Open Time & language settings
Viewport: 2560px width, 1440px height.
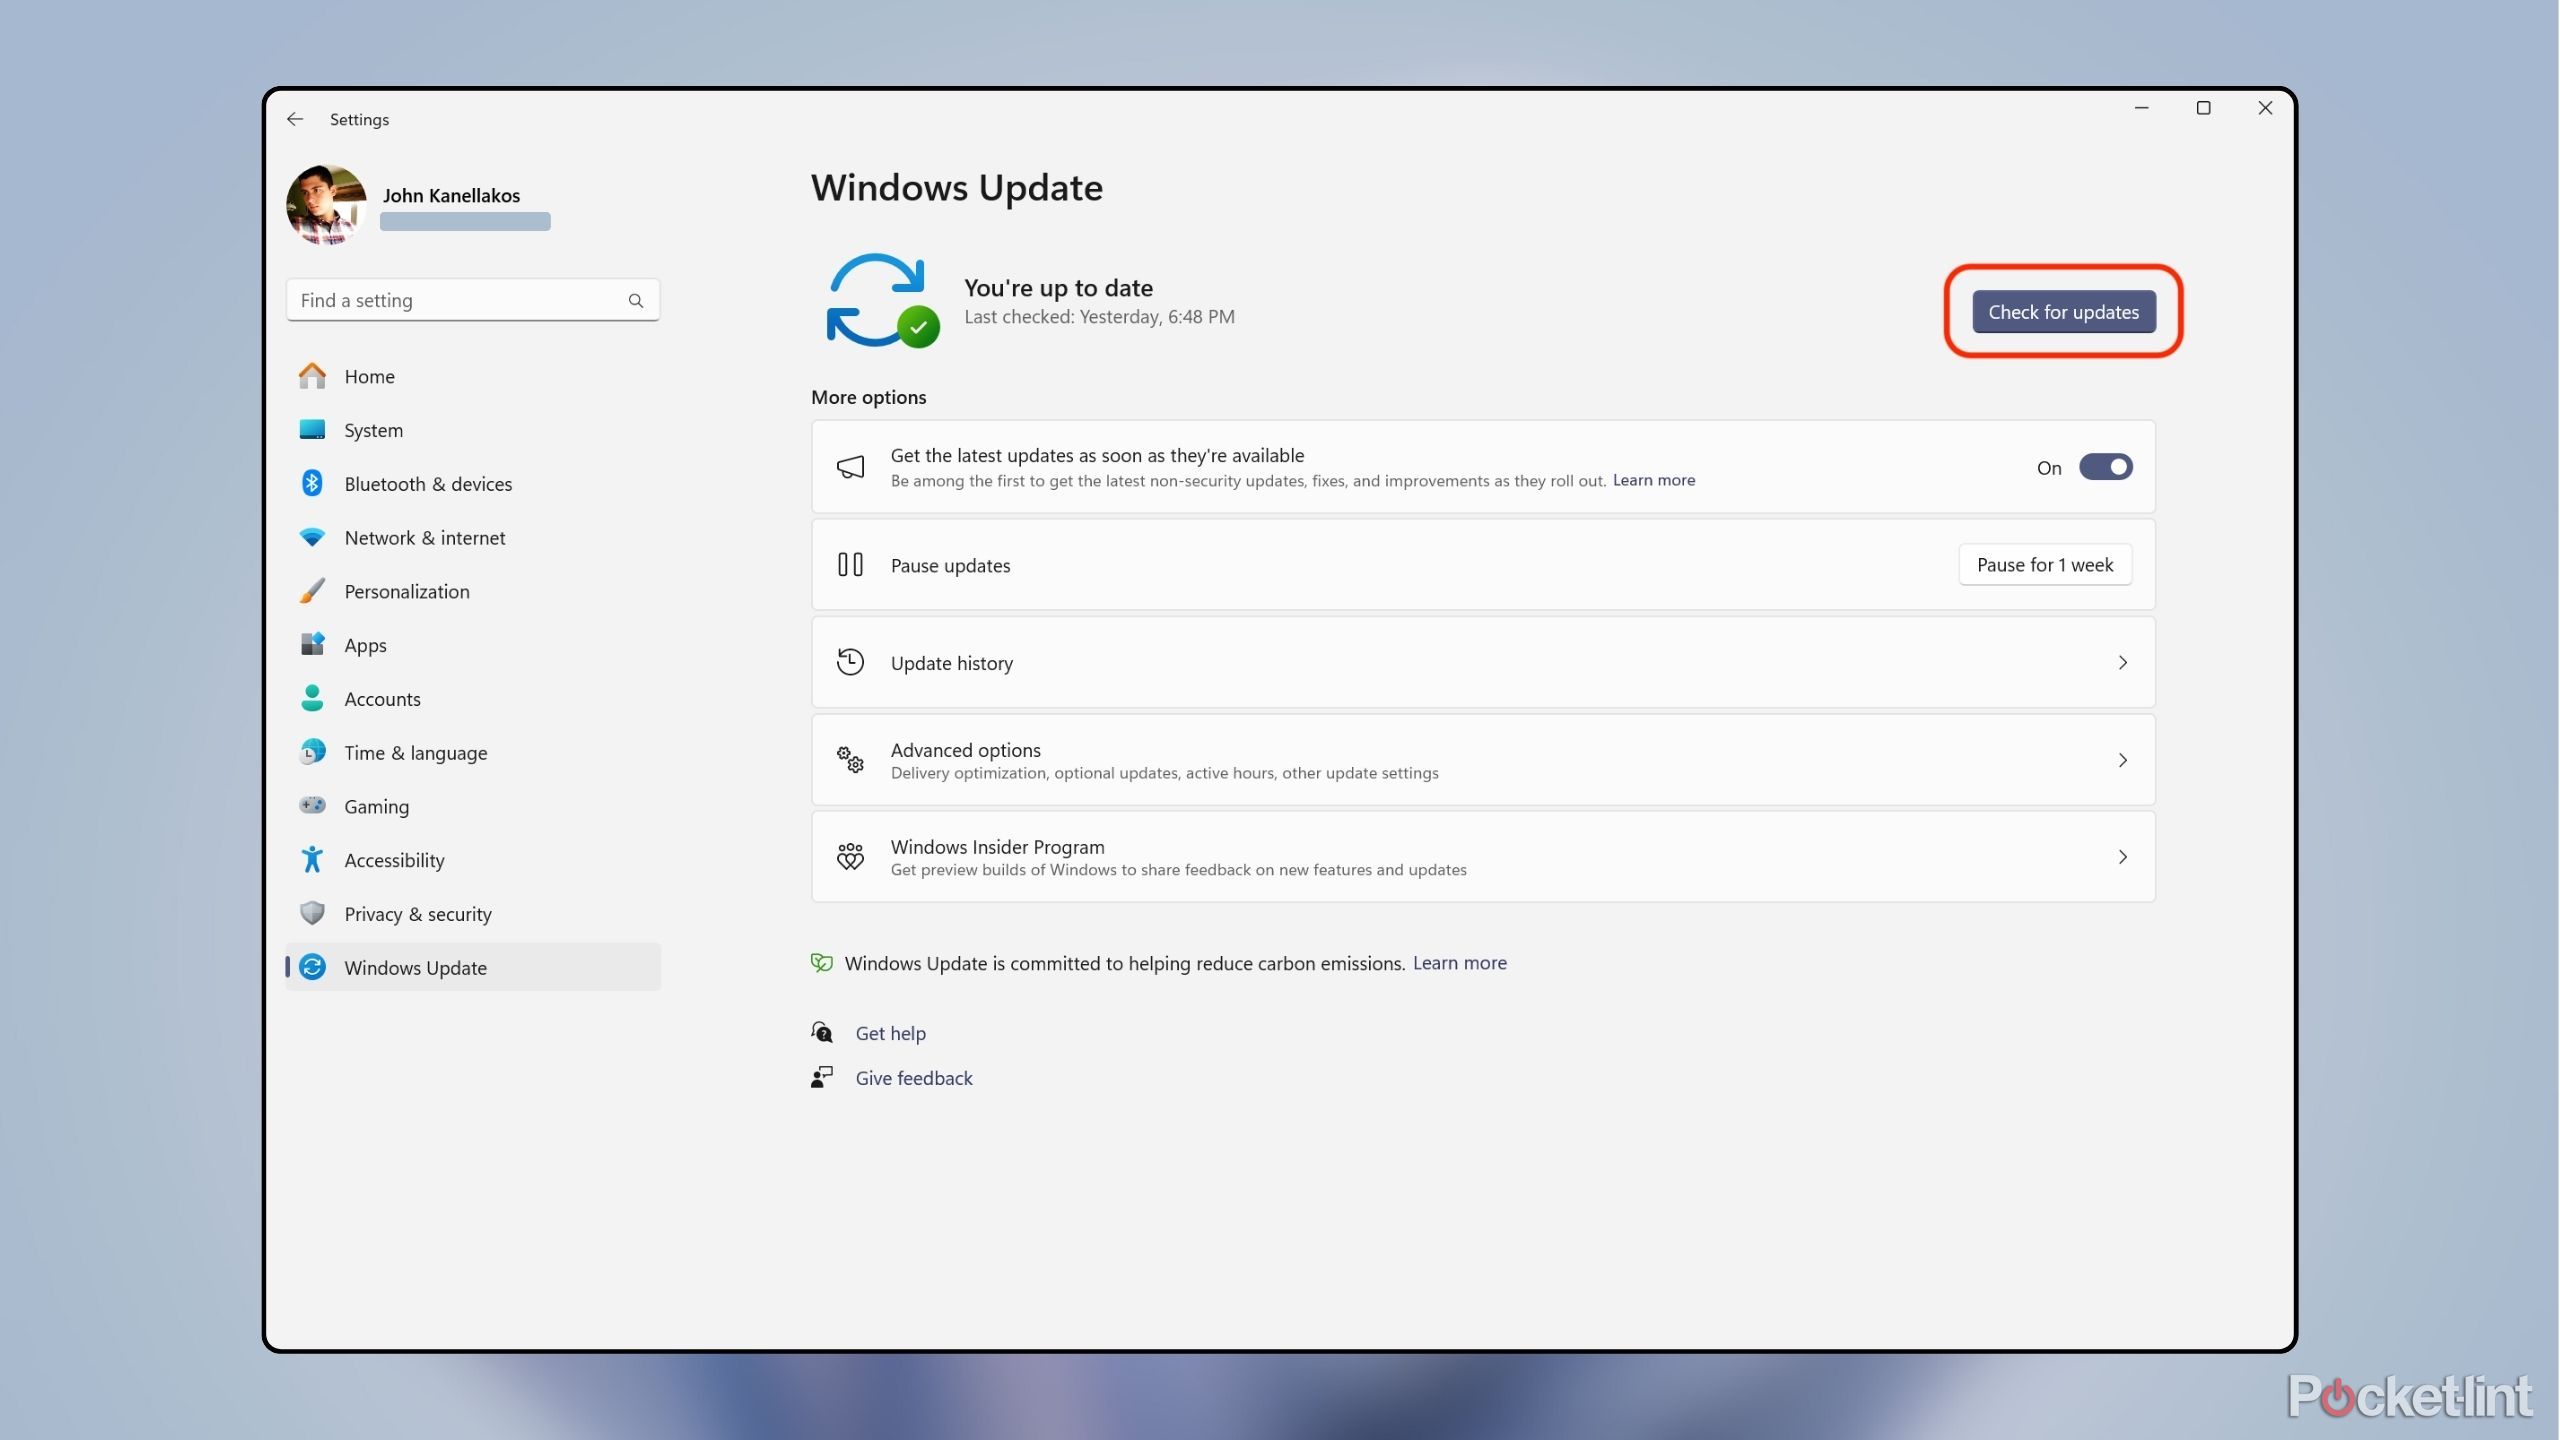coord(473,753)
